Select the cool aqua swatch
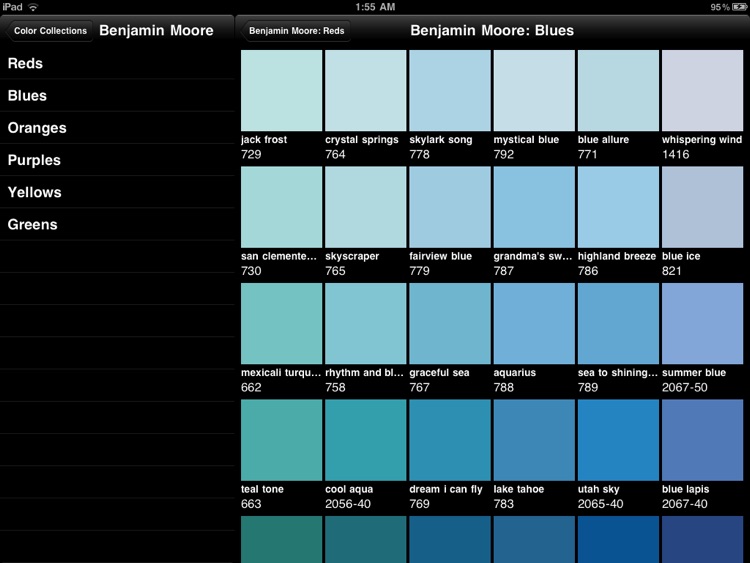The width and height of the screenshot is (750, 563). pos(365,440)
